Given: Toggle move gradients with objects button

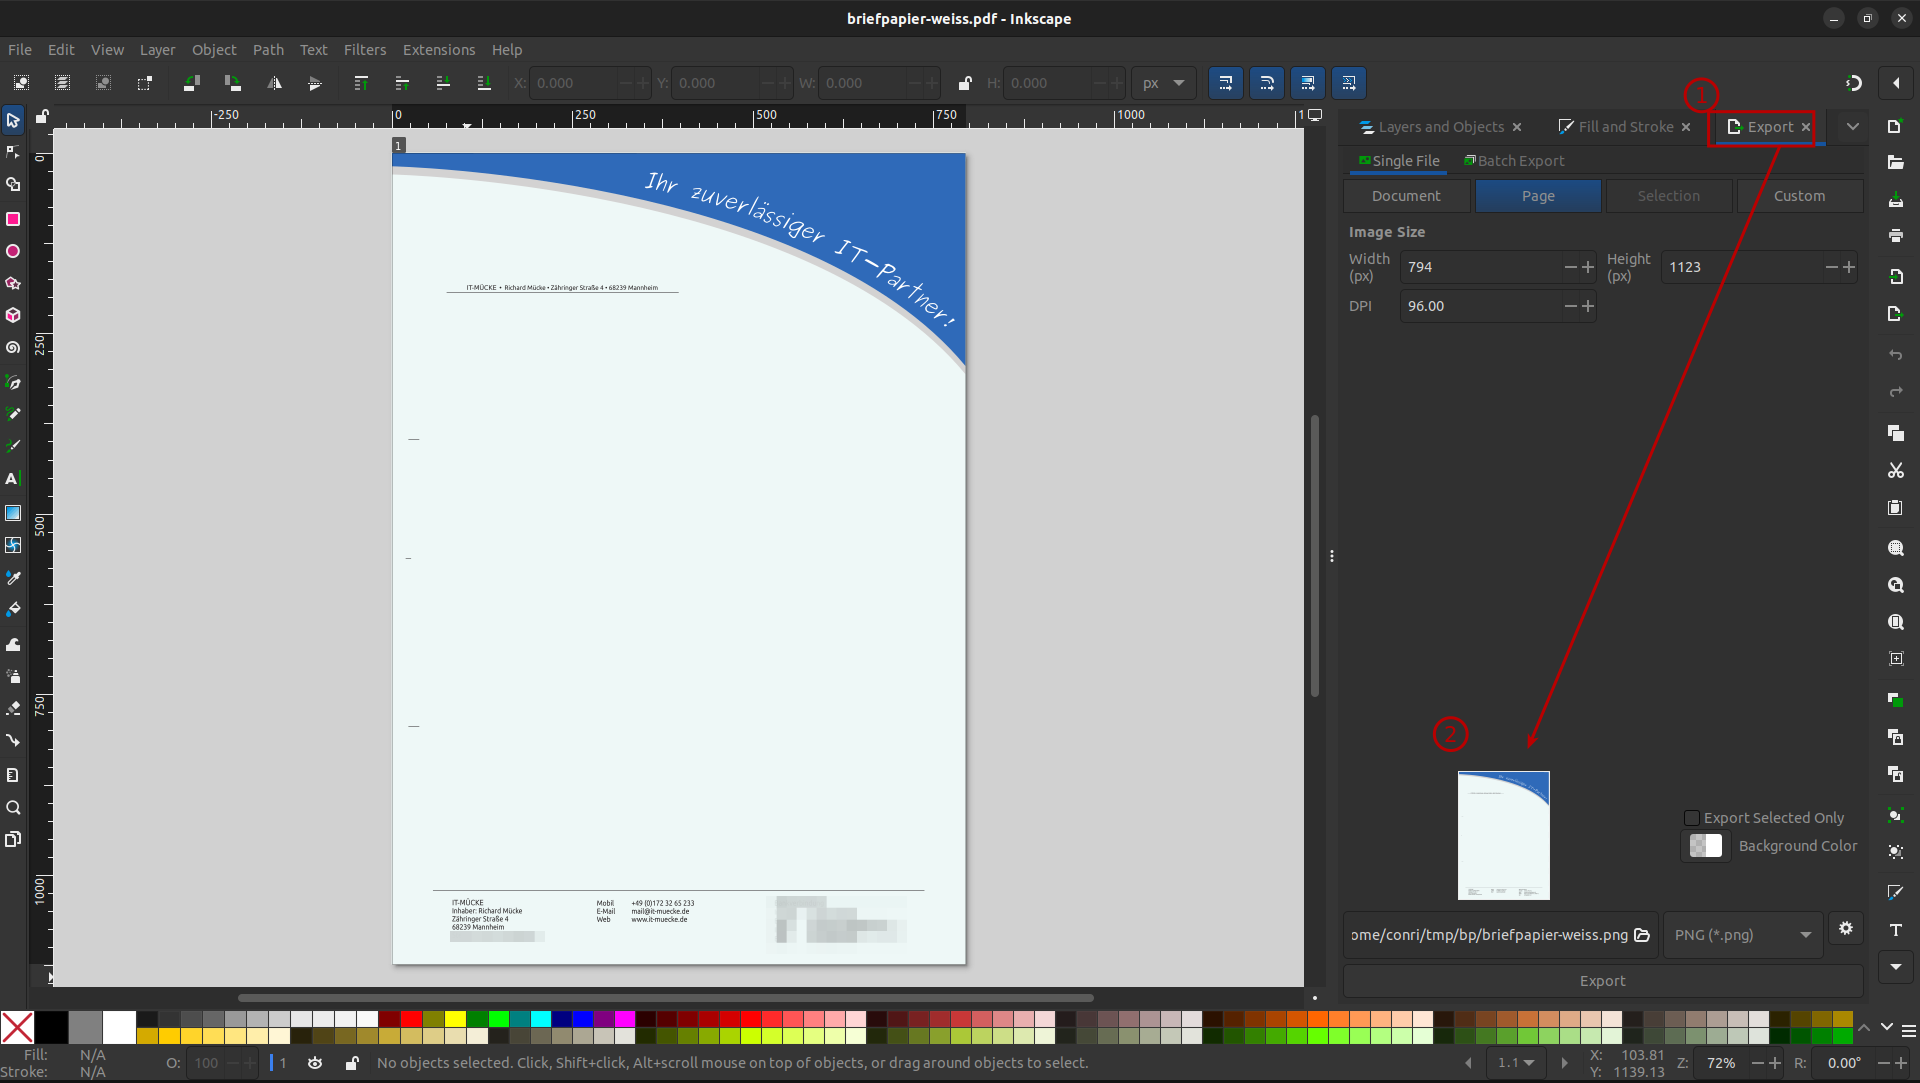Looking at the screenshot, I should click(x=1308, y=83).
